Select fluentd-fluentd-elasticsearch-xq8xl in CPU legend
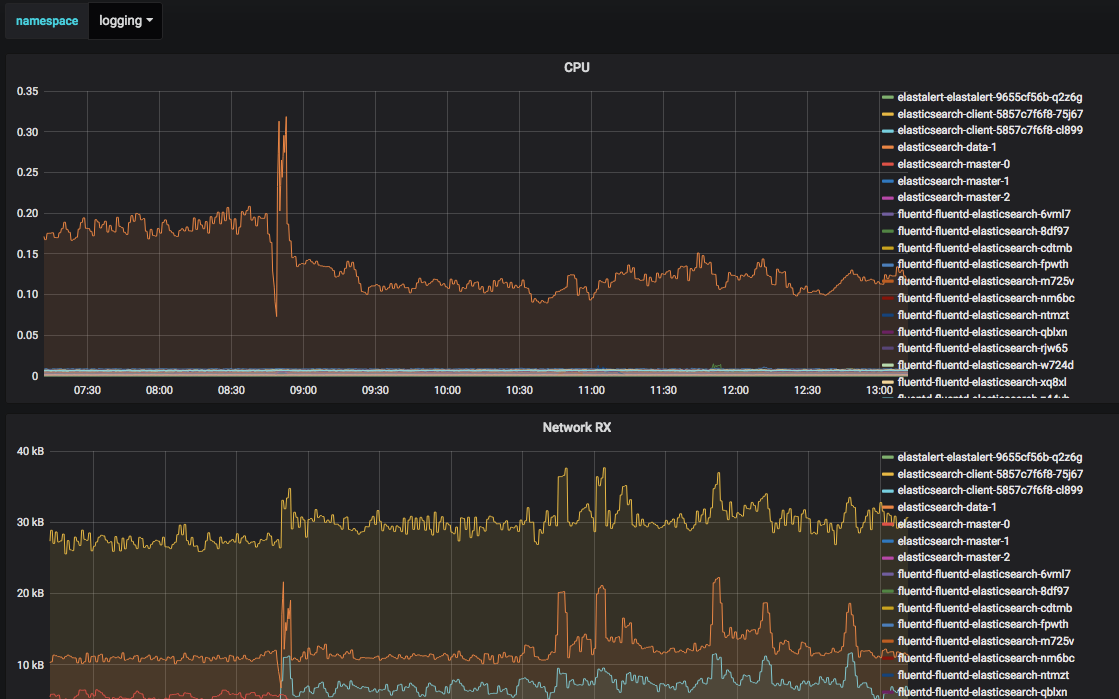 (x=981, y=383)
